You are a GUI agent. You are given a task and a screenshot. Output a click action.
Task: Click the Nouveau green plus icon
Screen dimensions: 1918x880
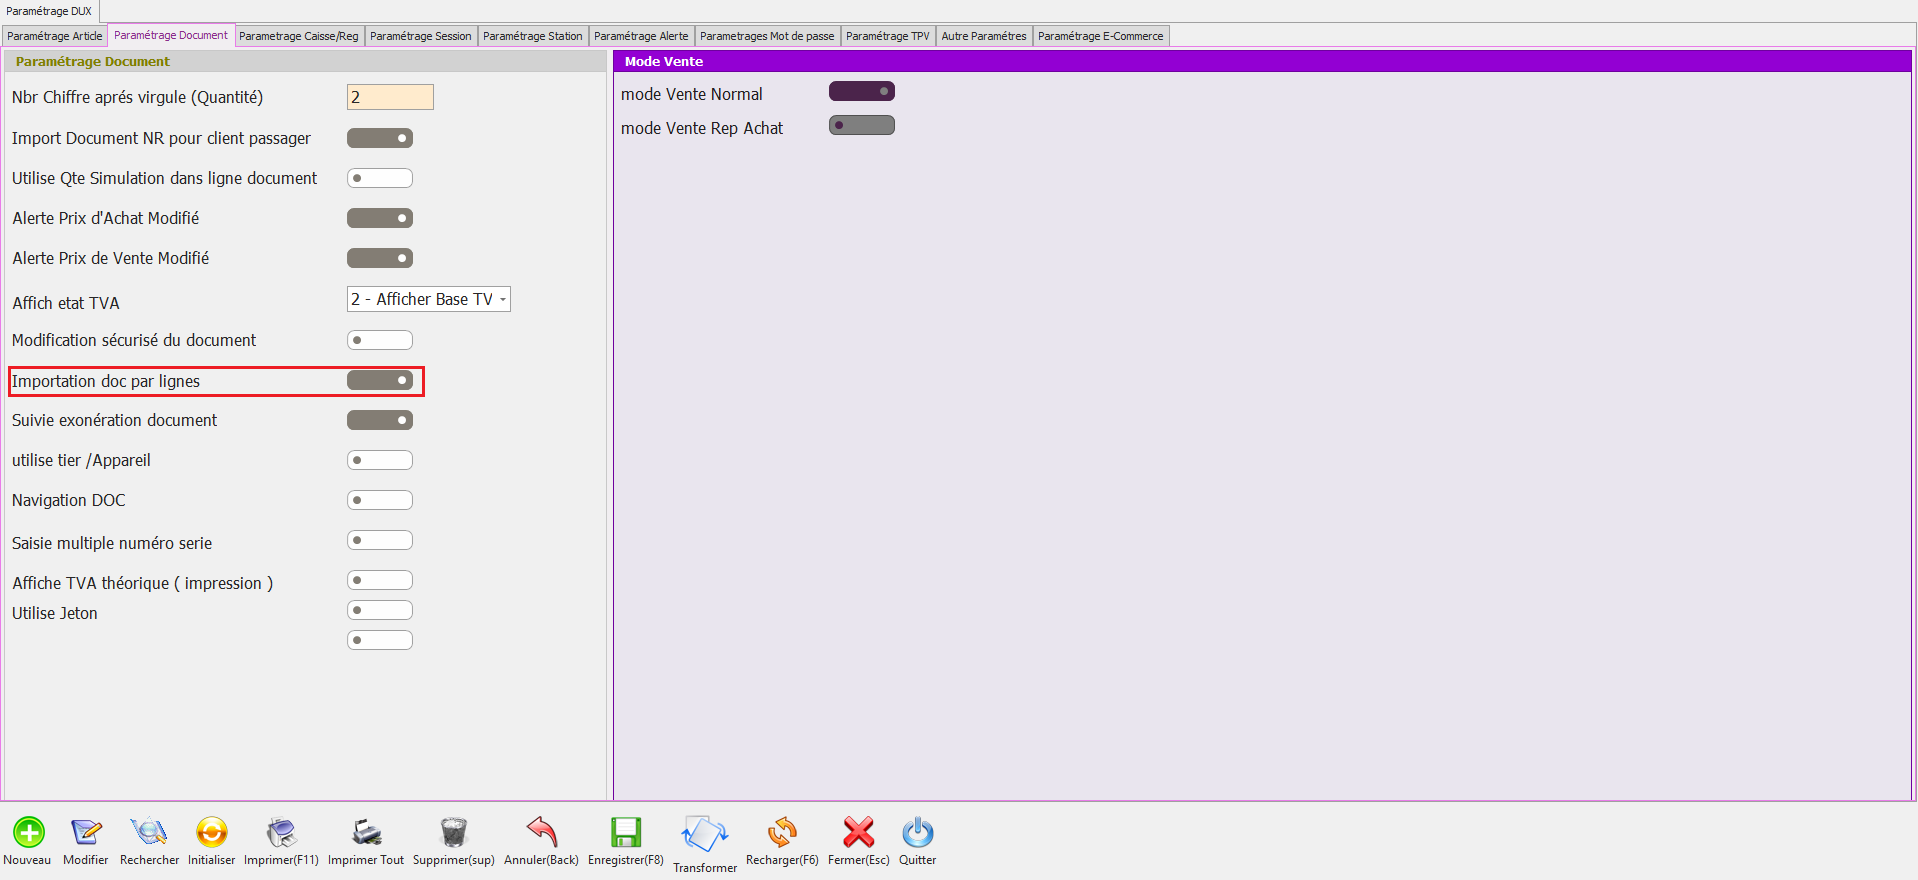(x=28, y=832)
